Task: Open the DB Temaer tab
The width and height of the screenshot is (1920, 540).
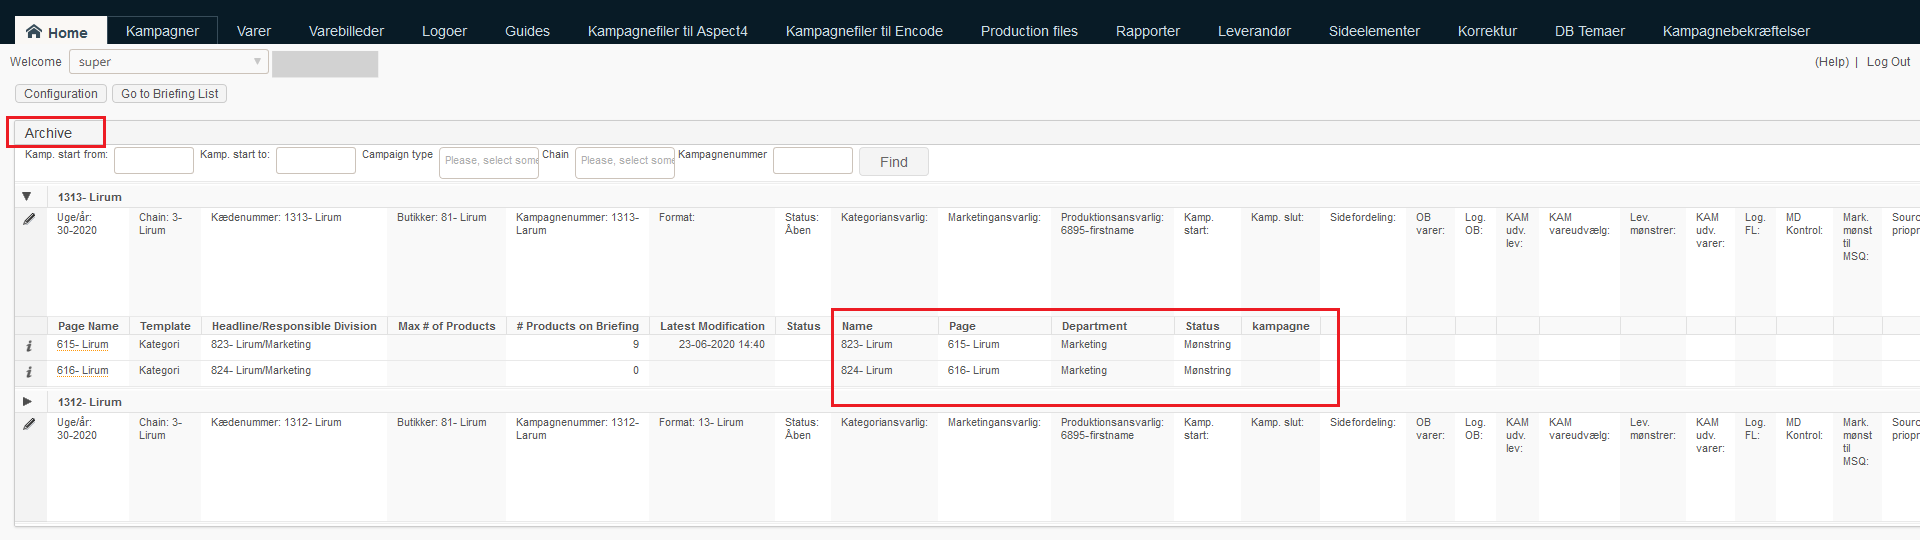Action: click(1589, 31)
